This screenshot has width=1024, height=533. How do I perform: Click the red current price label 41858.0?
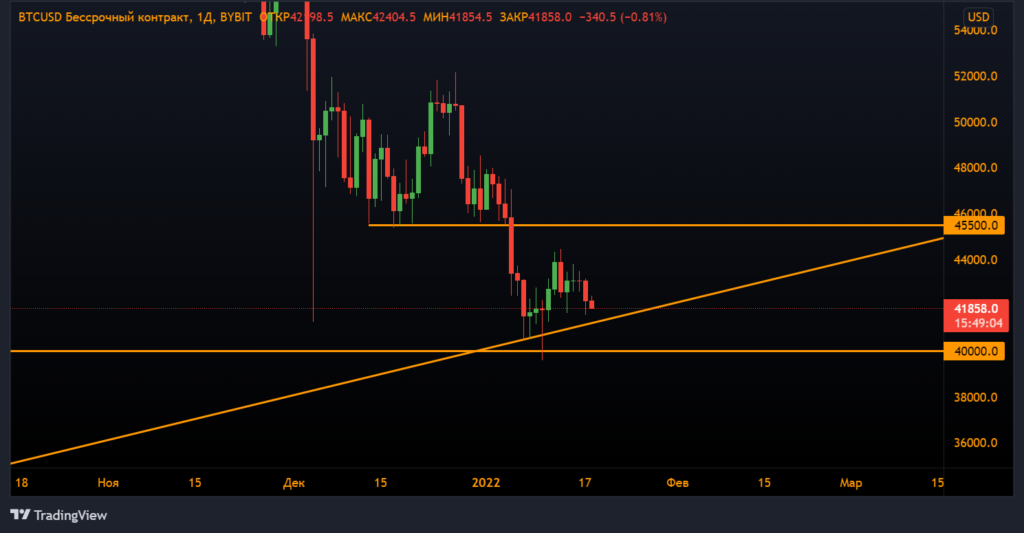click(x=975, y=308)
